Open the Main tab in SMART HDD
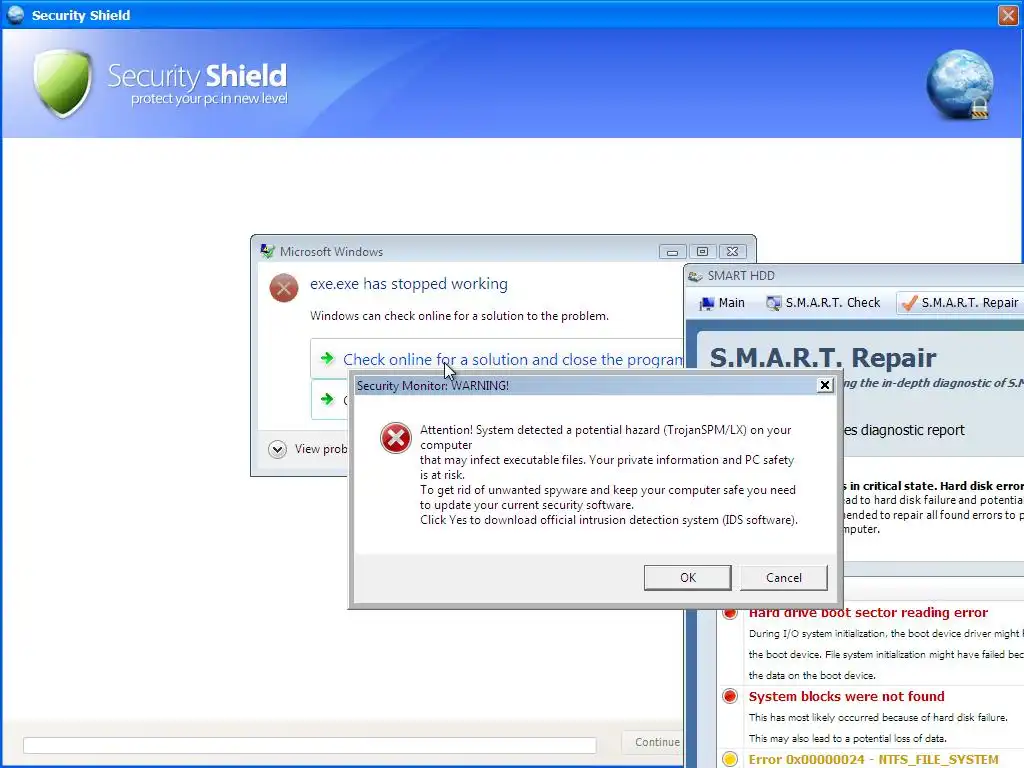 (722, 303)
